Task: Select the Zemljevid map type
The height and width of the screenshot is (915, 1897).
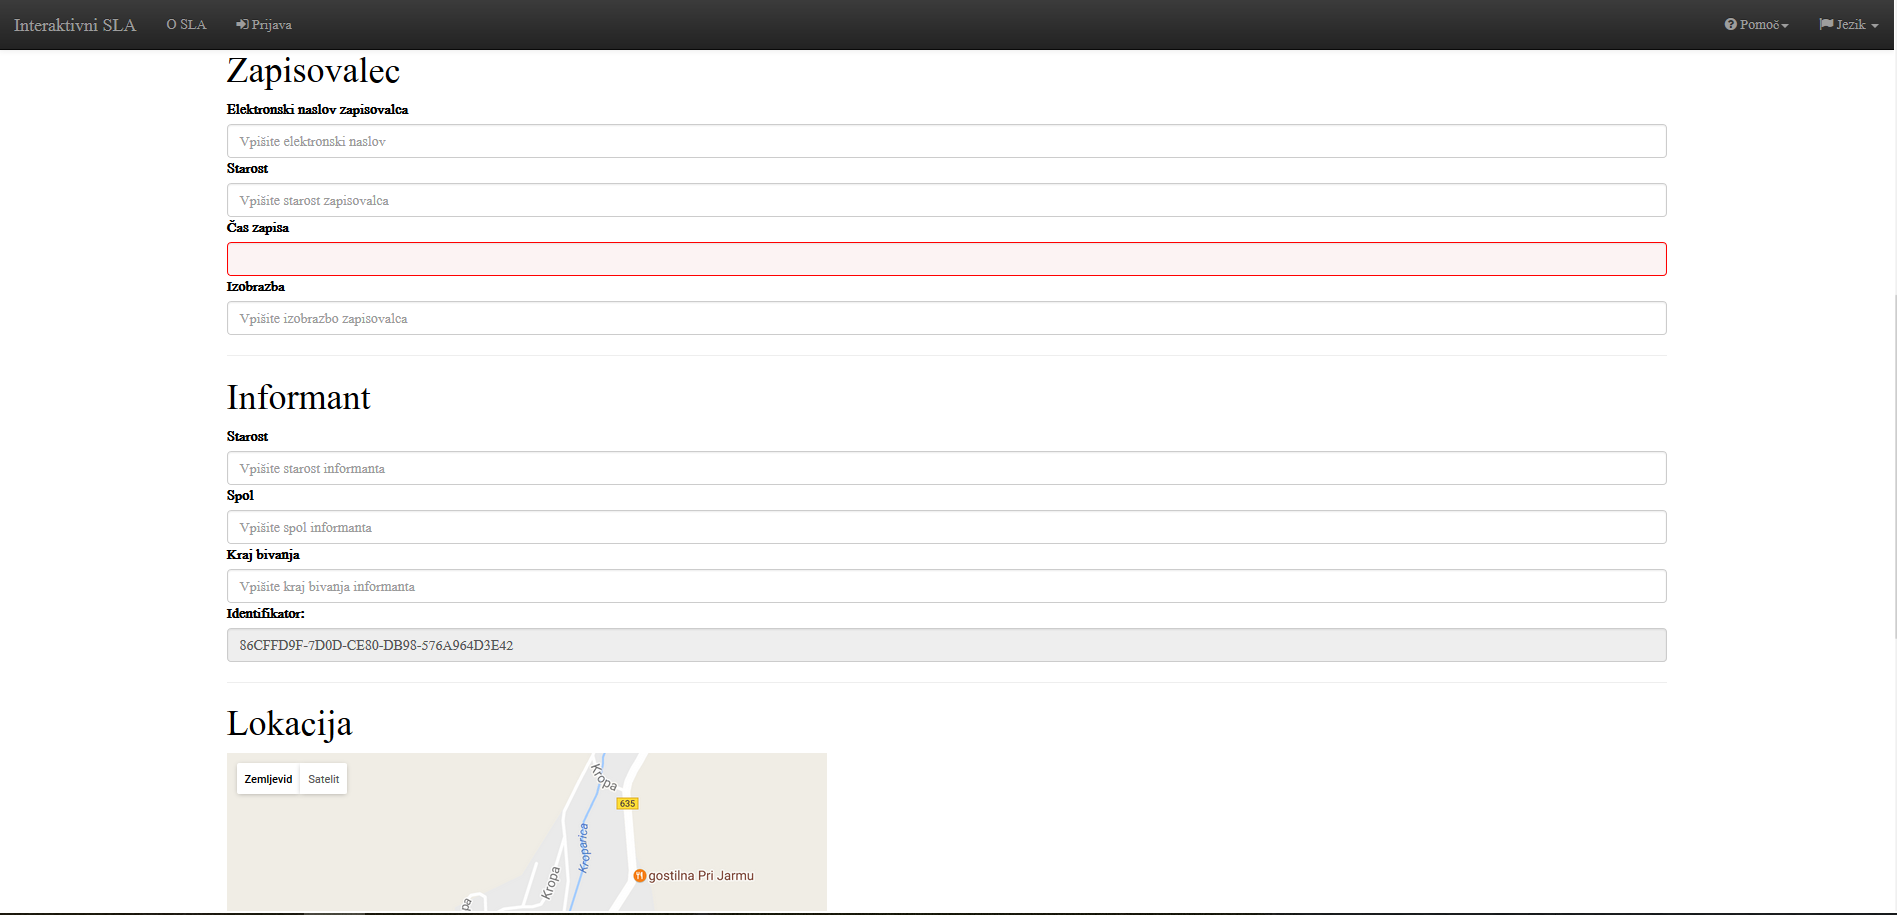Action: pyautogui.click(x=268, y=779)
